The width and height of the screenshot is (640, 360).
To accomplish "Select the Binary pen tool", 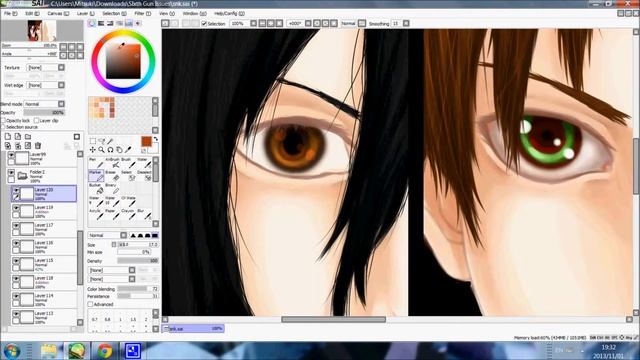I will click(x=112, y=188).
